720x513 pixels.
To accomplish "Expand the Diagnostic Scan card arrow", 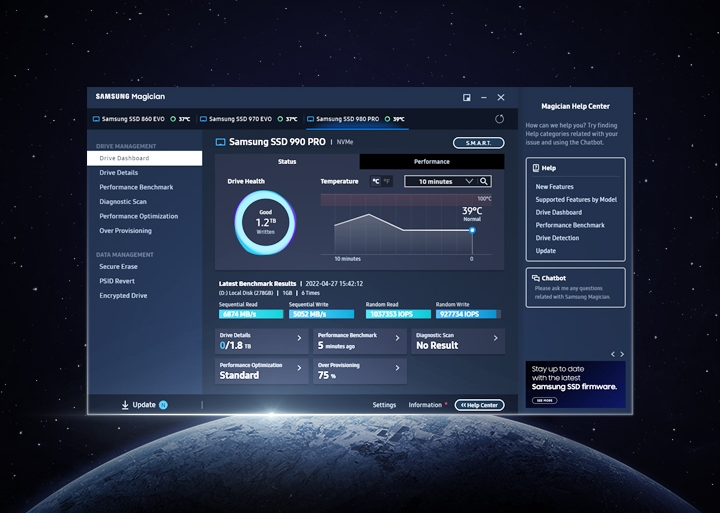I will [x=495, y=339].
